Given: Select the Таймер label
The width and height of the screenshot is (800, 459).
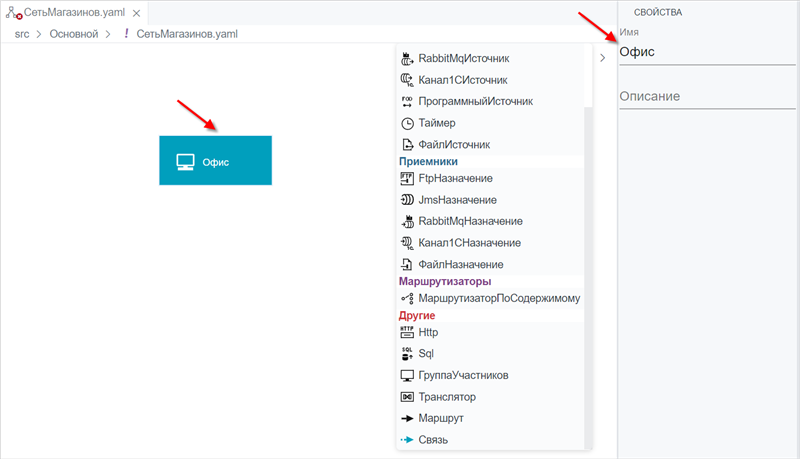Looking at the screenshot, I should pos(437,123).
